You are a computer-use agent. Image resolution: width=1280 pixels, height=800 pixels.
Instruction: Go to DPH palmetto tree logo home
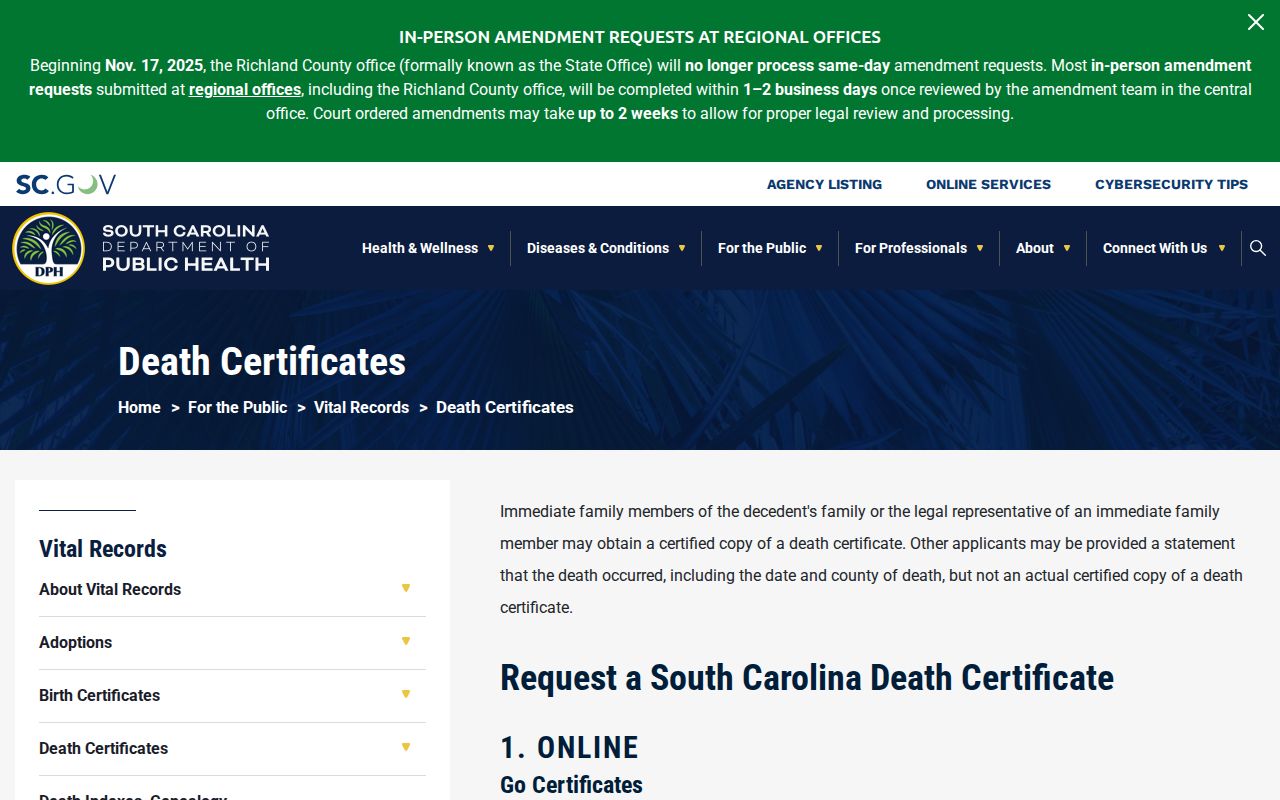pos(48,248)
